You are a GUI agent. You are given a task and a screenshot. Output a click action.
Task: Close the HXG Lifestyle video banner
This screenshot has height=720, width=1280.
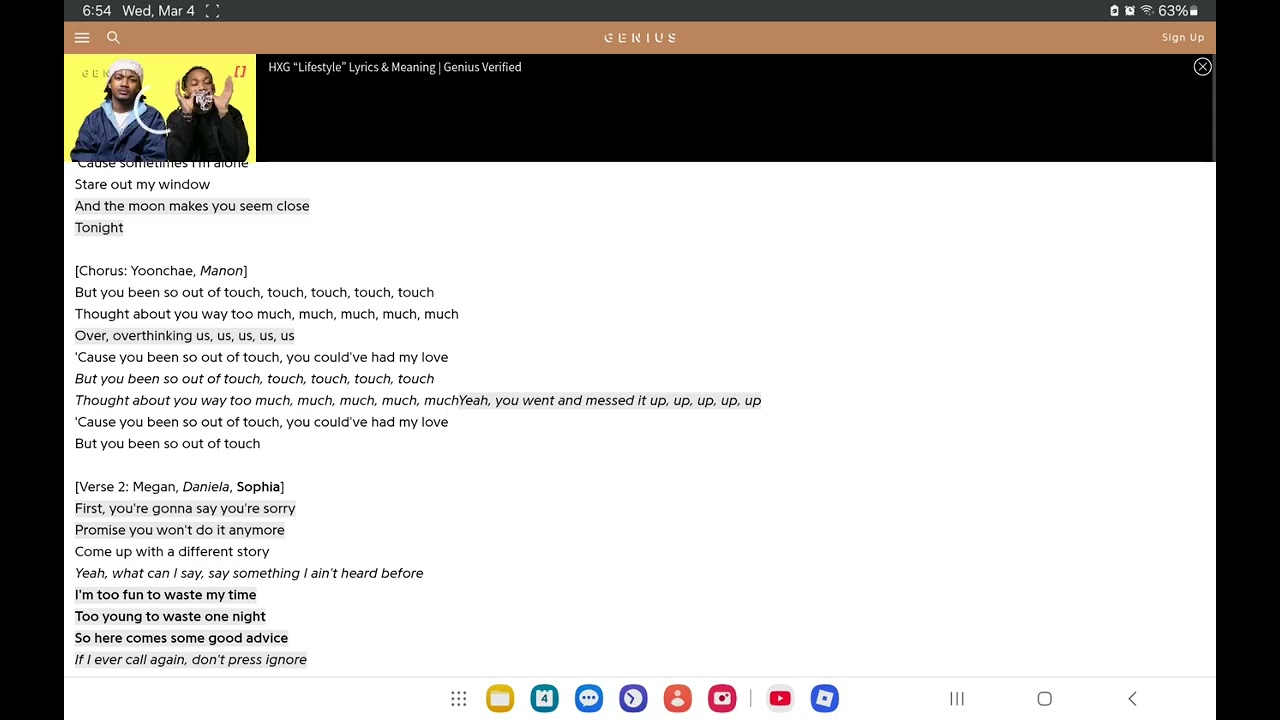click(1202, 67)
